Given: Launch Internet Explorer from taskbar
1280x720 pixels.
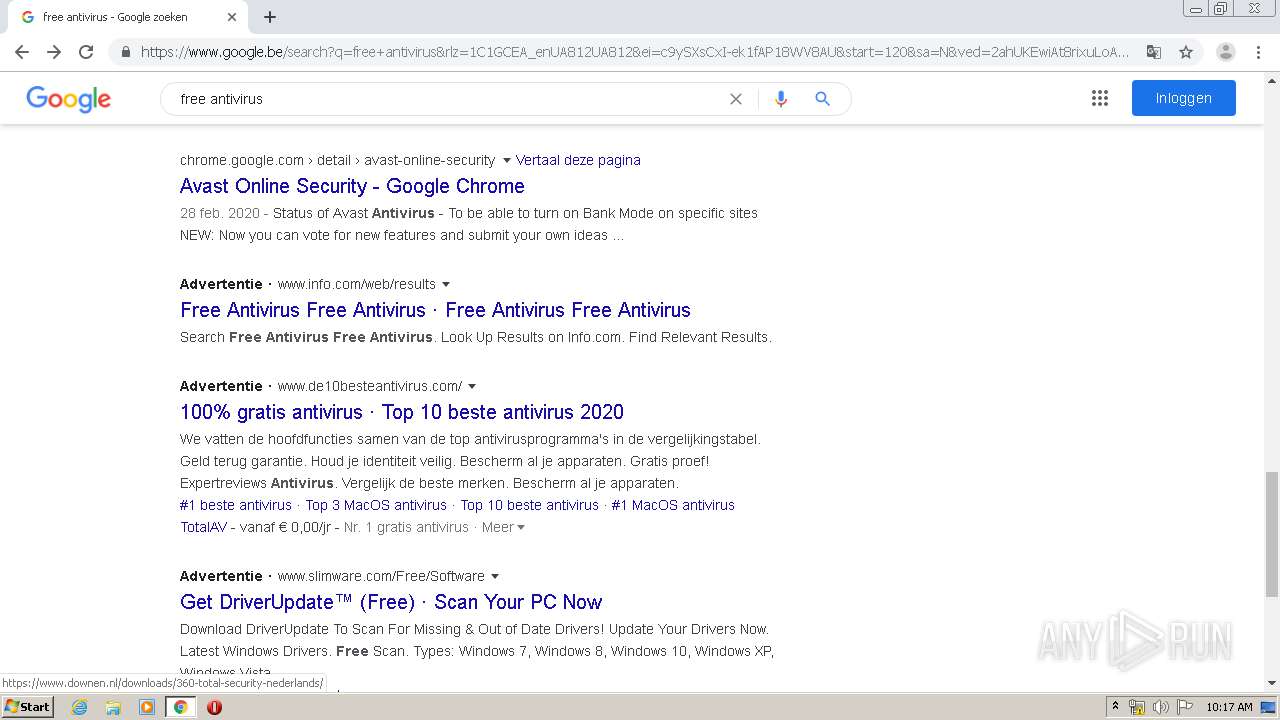Looking at the screenshot, I should (x=79, y=707).
